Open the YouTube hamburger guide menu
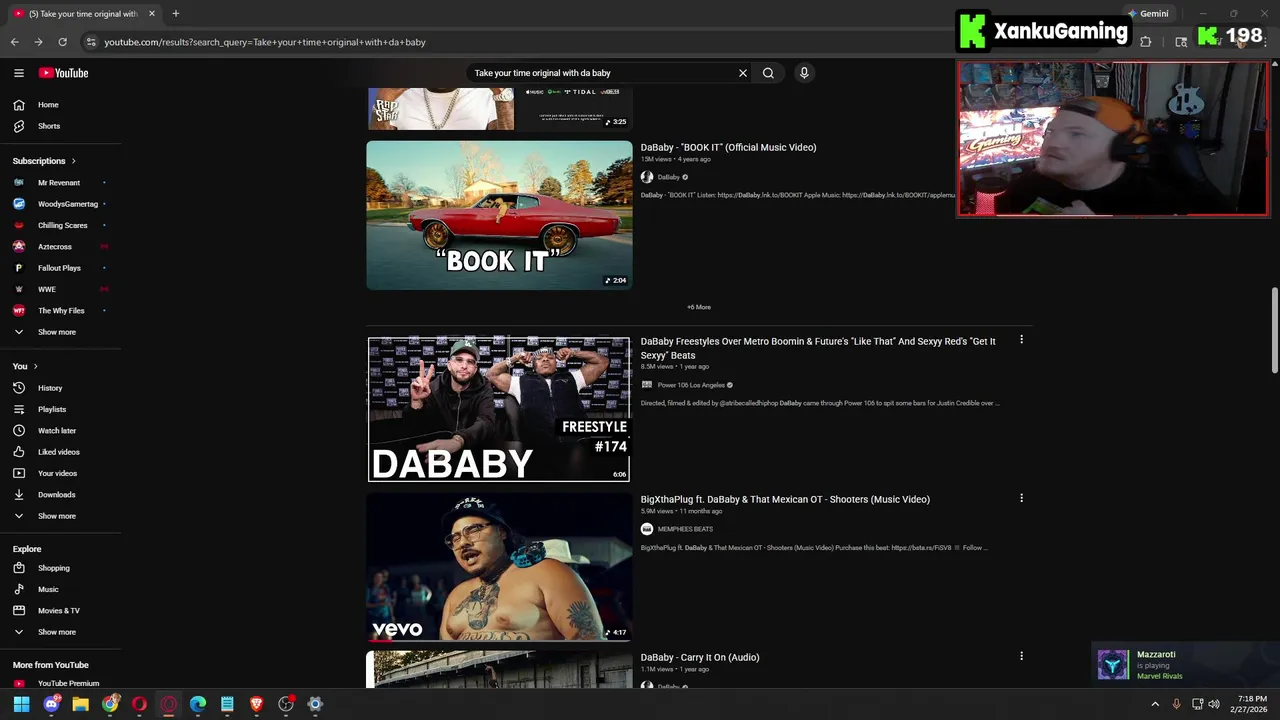The height and width of the screenshot is (720, 1280). pyautogui.click(x=19, y=73)
